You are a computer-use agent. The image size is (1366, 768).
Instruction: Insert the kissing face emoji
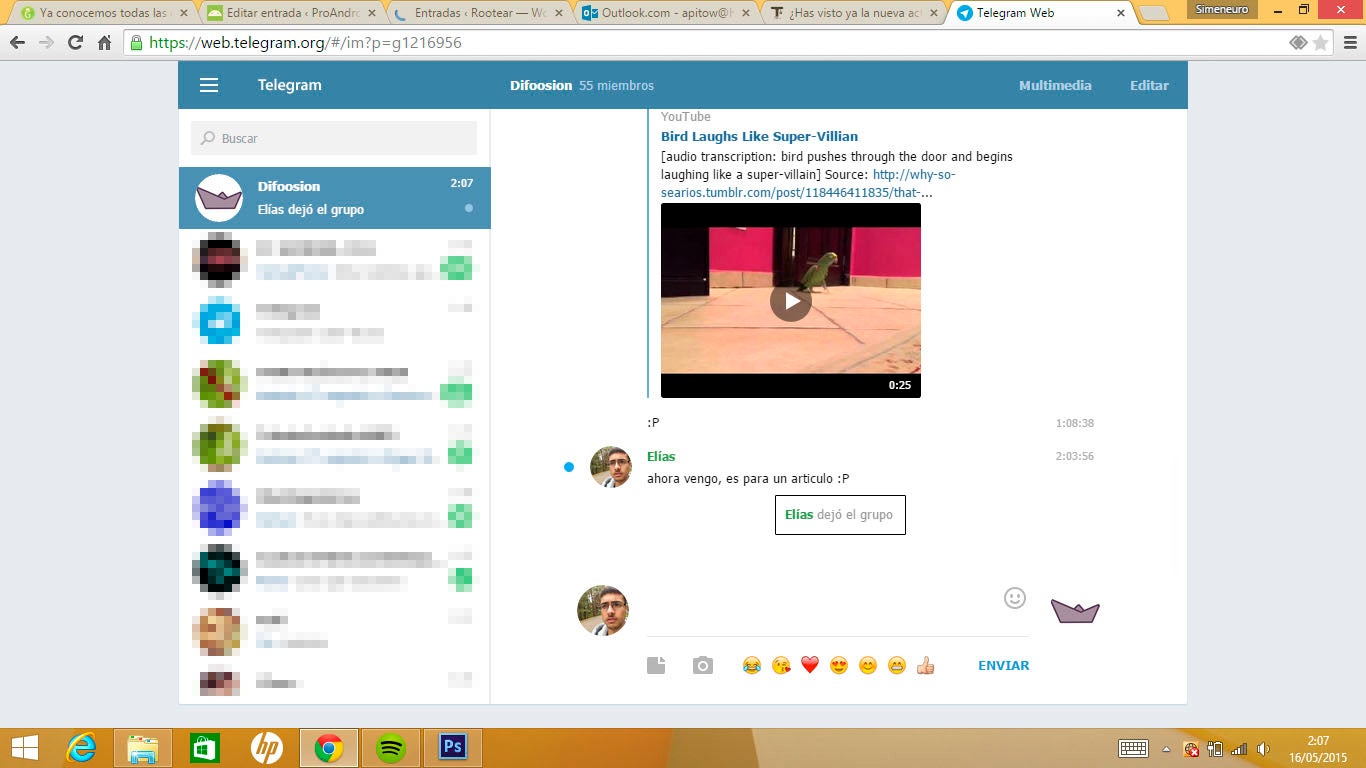(781, 665)
